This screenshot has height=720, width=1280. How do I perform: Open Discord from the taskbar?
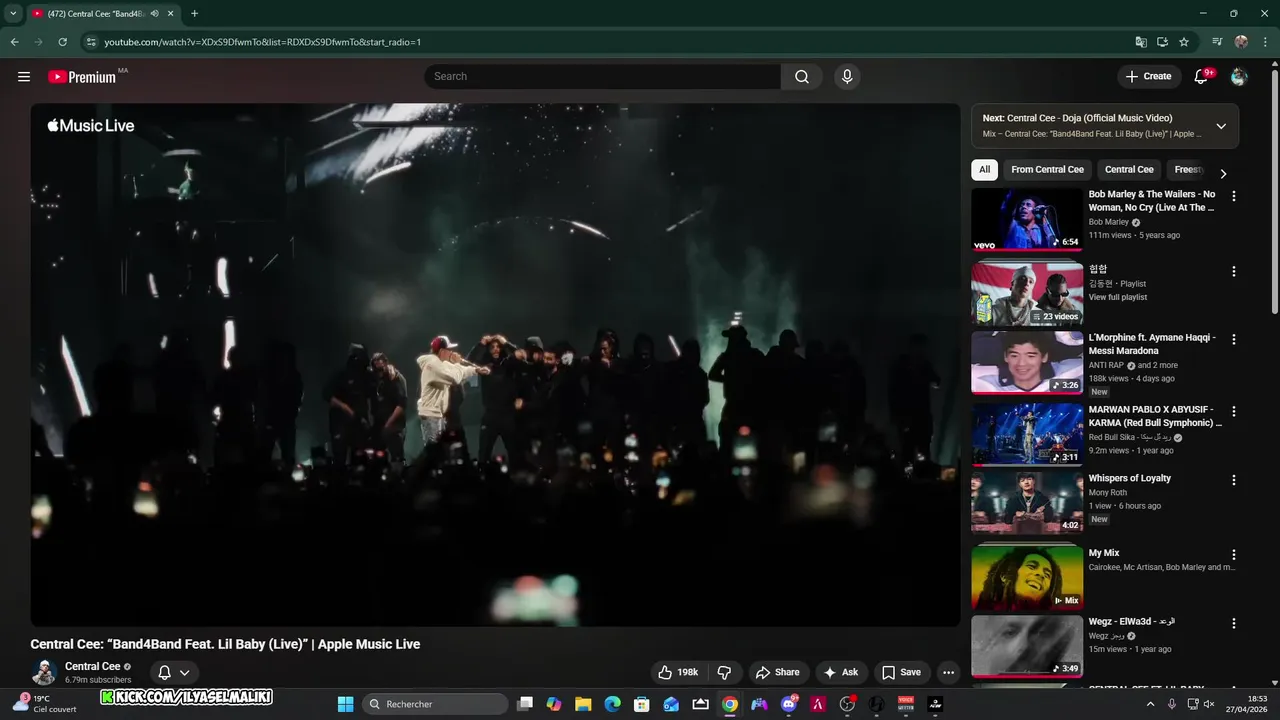click(789, 704)
